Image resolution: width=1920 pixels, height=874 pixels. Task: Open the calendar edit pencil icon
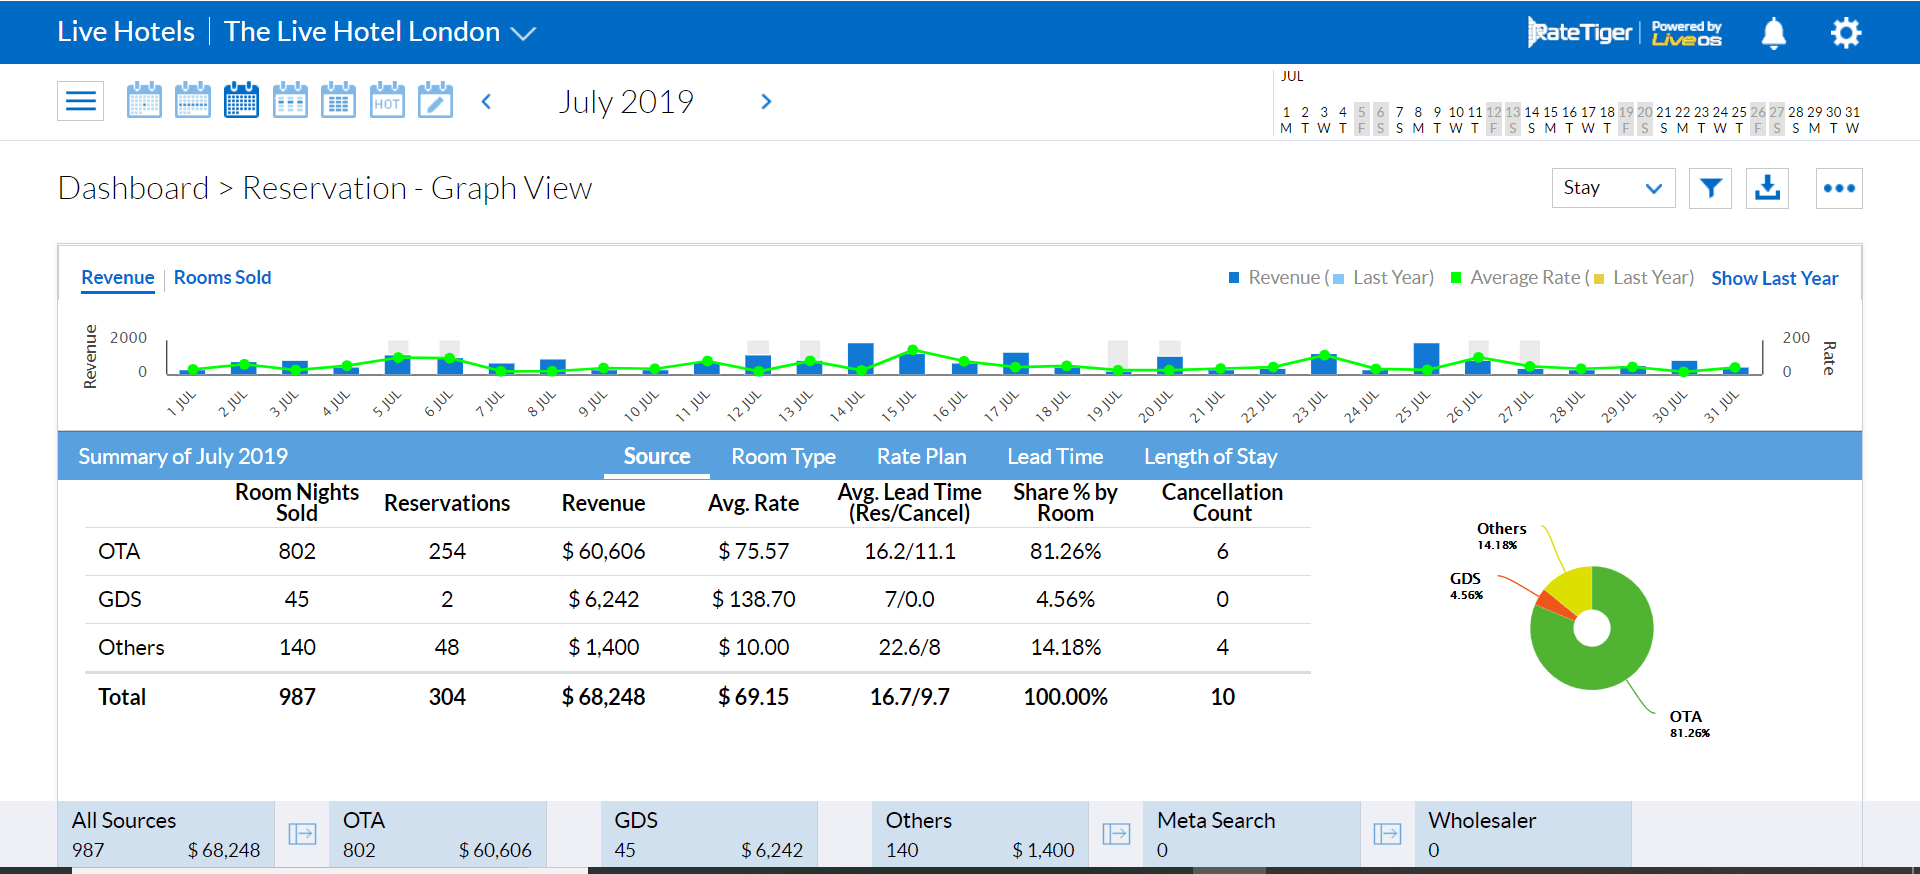click(x=435, y=101)
